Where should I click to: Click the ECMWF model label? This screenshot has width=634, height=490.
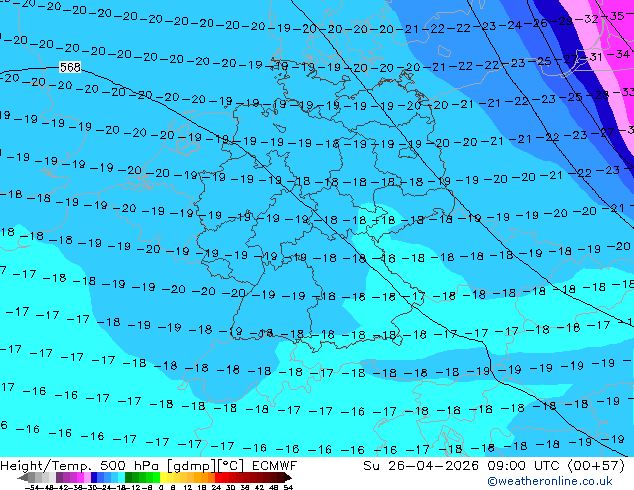[275, 466]
